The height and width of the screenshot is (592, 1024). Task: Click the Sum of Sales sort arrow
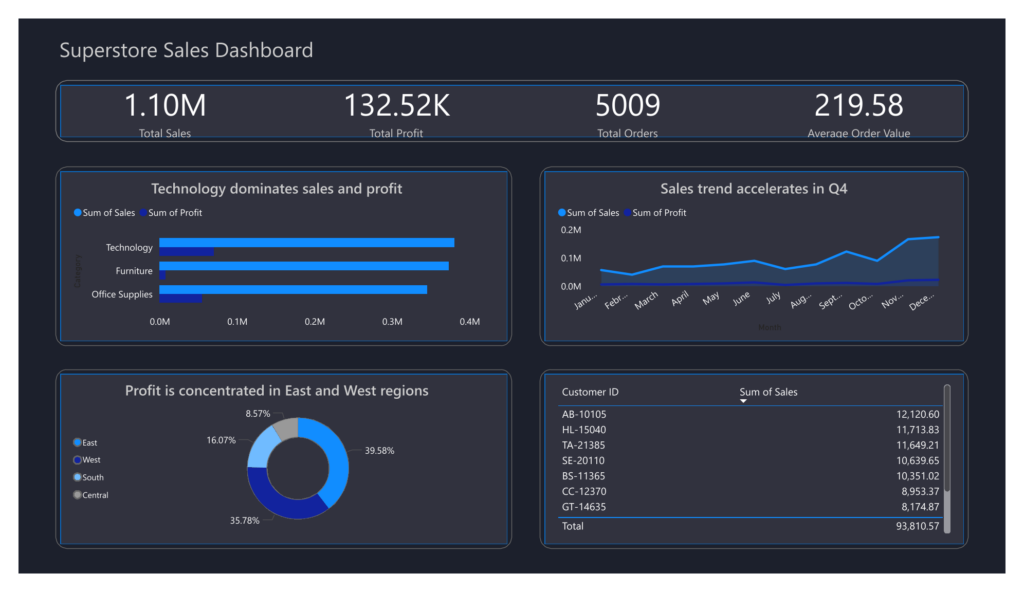(743, 401)
